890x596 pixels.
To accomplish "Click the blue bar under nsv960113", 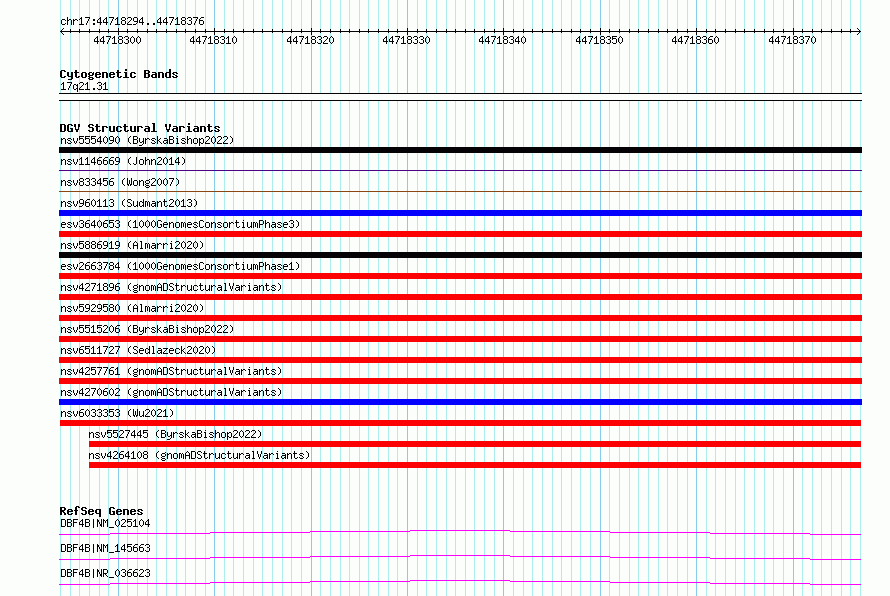I will [460, 213].
